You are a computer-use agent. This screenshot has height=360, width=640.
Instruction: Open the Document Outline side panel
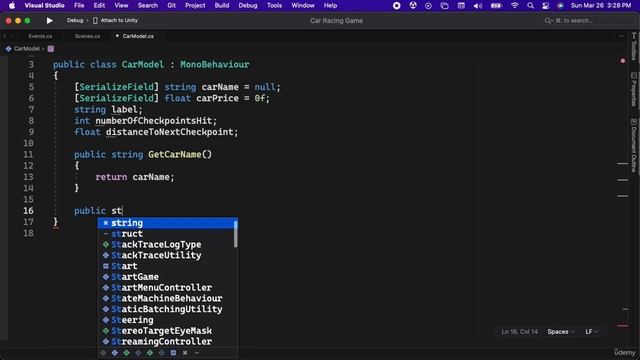click(634, 145)
